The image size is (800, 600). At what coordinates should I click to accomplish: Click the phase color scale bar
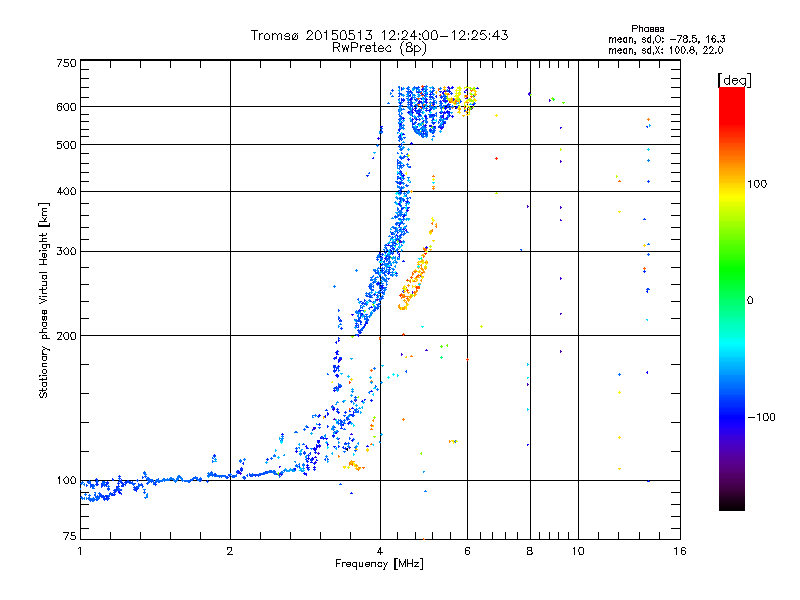[x=732, y=298]
